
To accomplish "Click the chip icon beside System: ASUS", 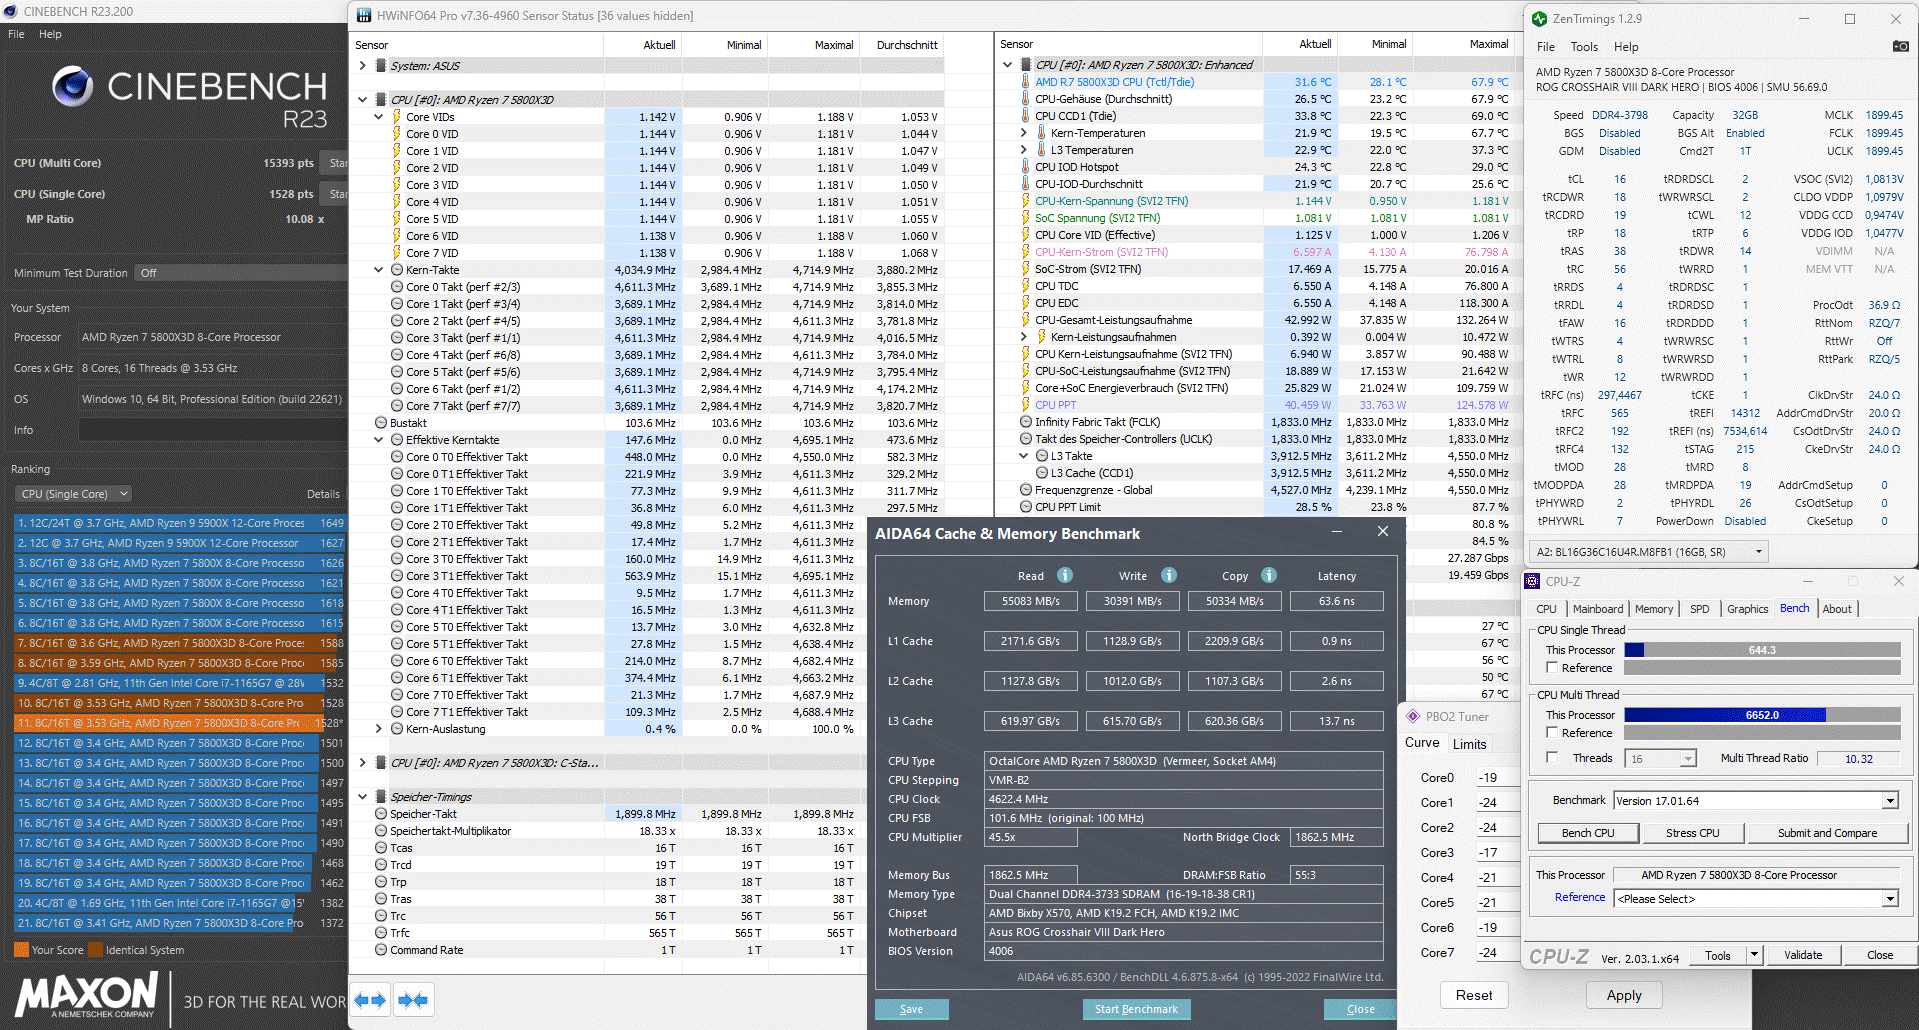I will pos(381,66).
